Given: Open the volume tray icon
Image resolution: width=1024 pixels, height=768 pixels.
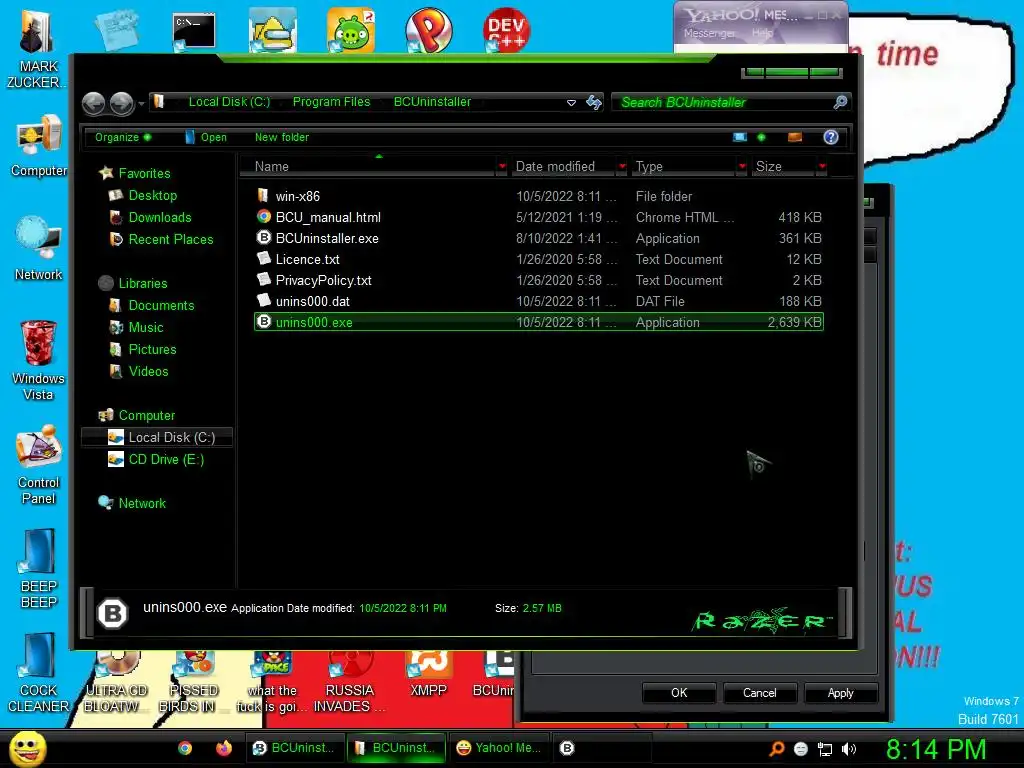Looking at the screenshot, I should point(848,749).
